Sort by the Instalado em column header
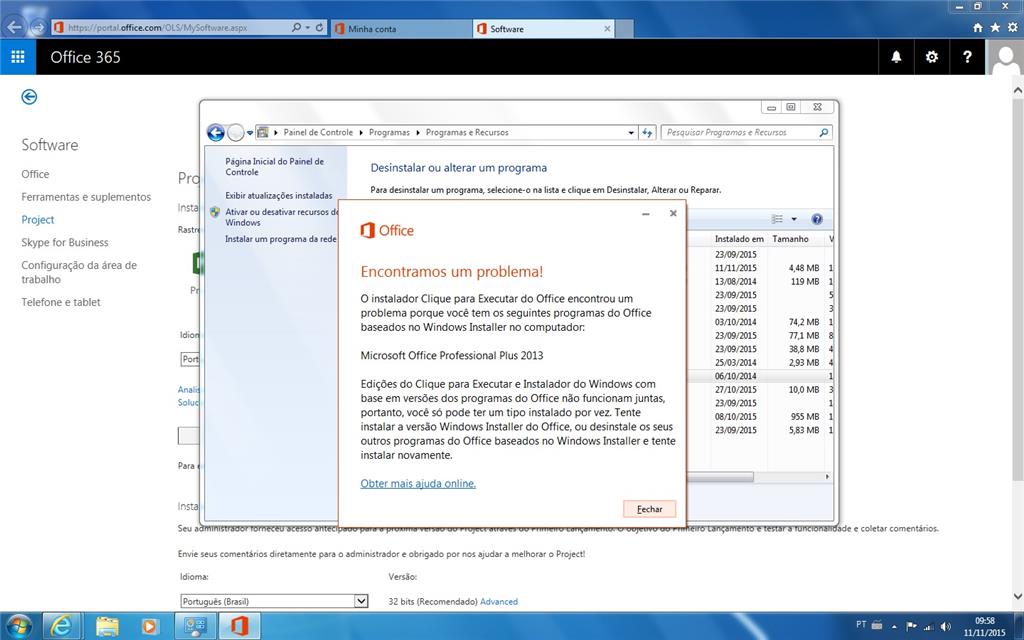Image resolution: width=1024 pixels, height=640 pixels. click(x=739, y=239)
